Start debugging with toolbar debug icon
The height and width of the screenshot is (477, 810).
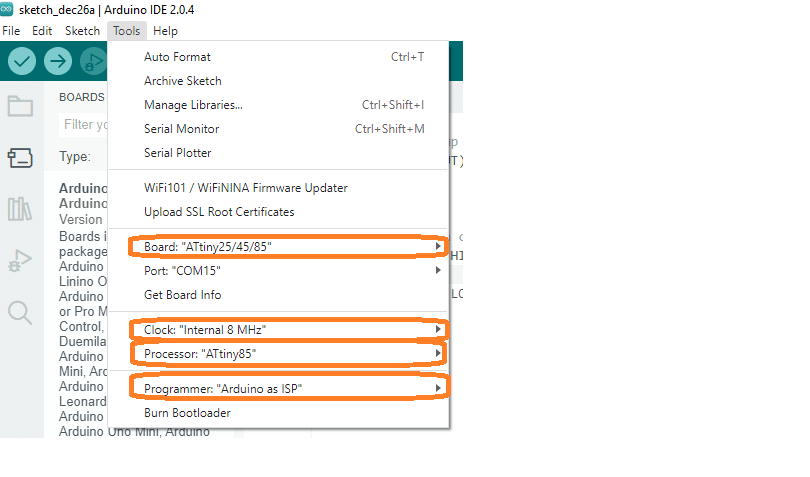coord(94,61)
